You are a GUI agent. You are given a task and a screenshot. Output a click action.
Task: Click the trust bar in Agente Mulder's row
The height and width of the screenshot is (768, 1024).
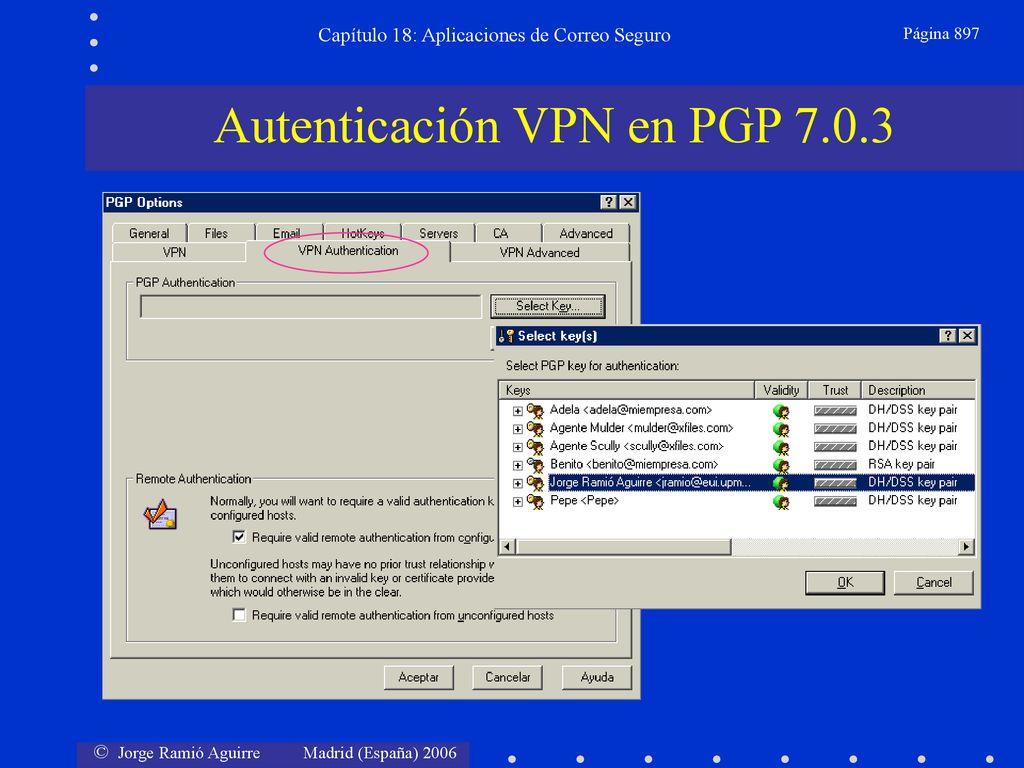[x=835, y=428]
